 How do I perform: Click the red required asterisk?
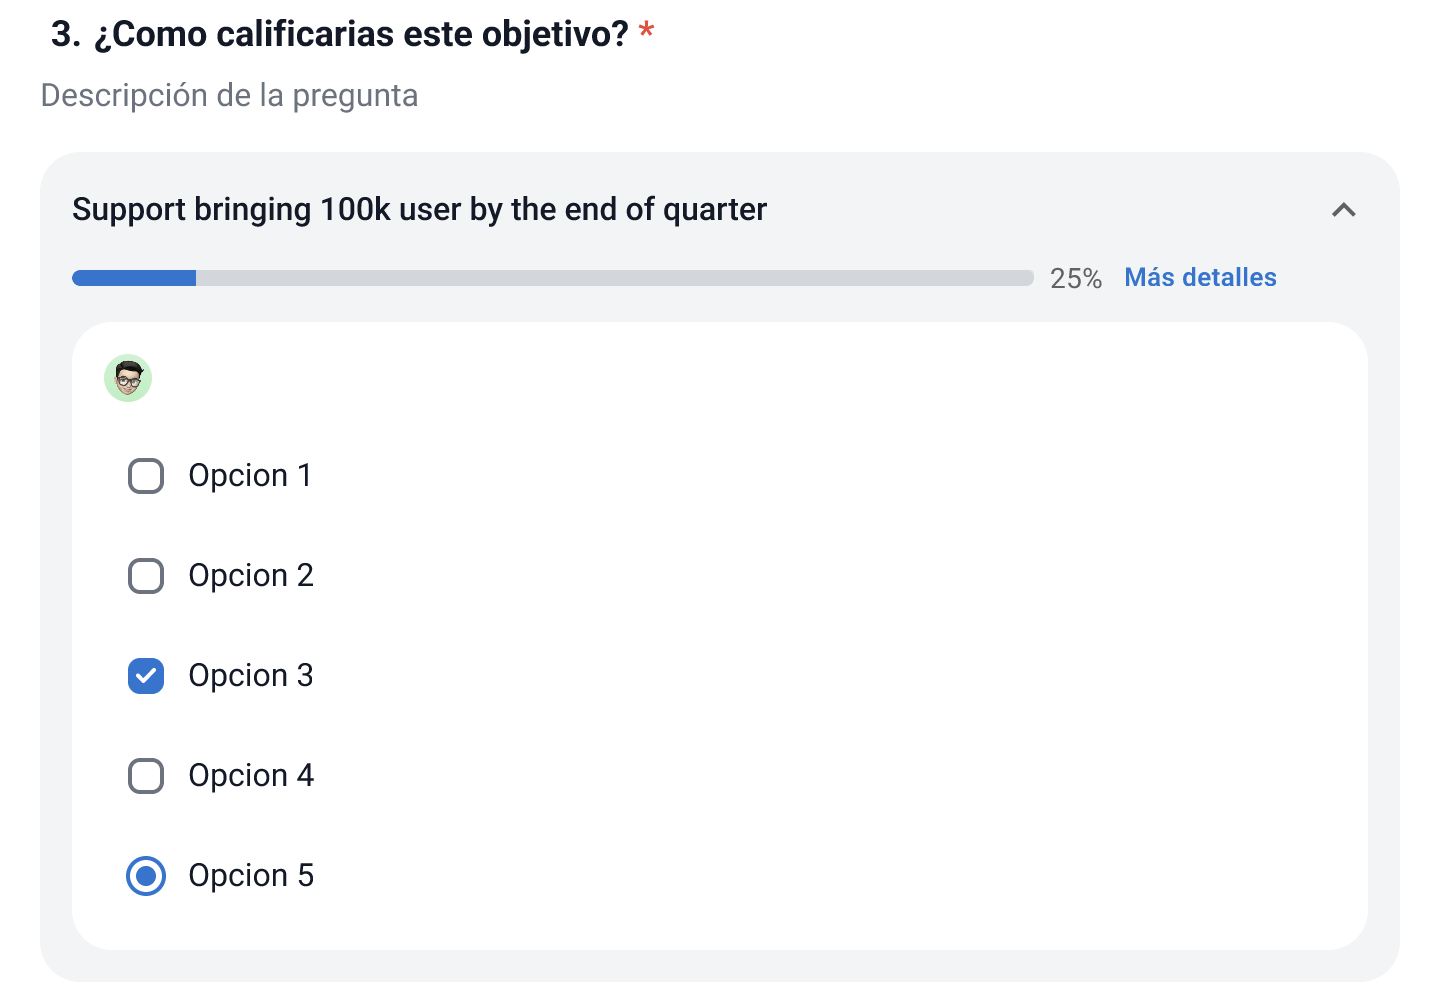coord(647,29)
